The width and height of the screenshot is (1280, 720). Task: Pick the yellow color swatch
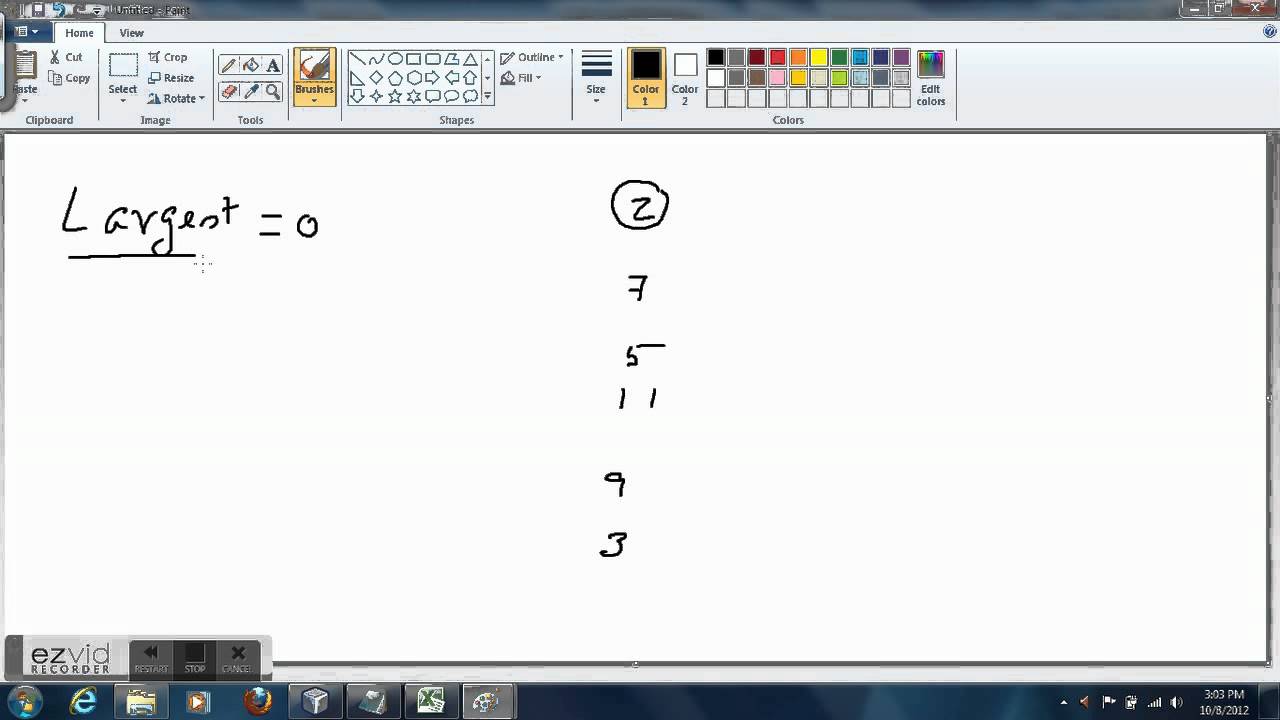click(x=819, y=57)
